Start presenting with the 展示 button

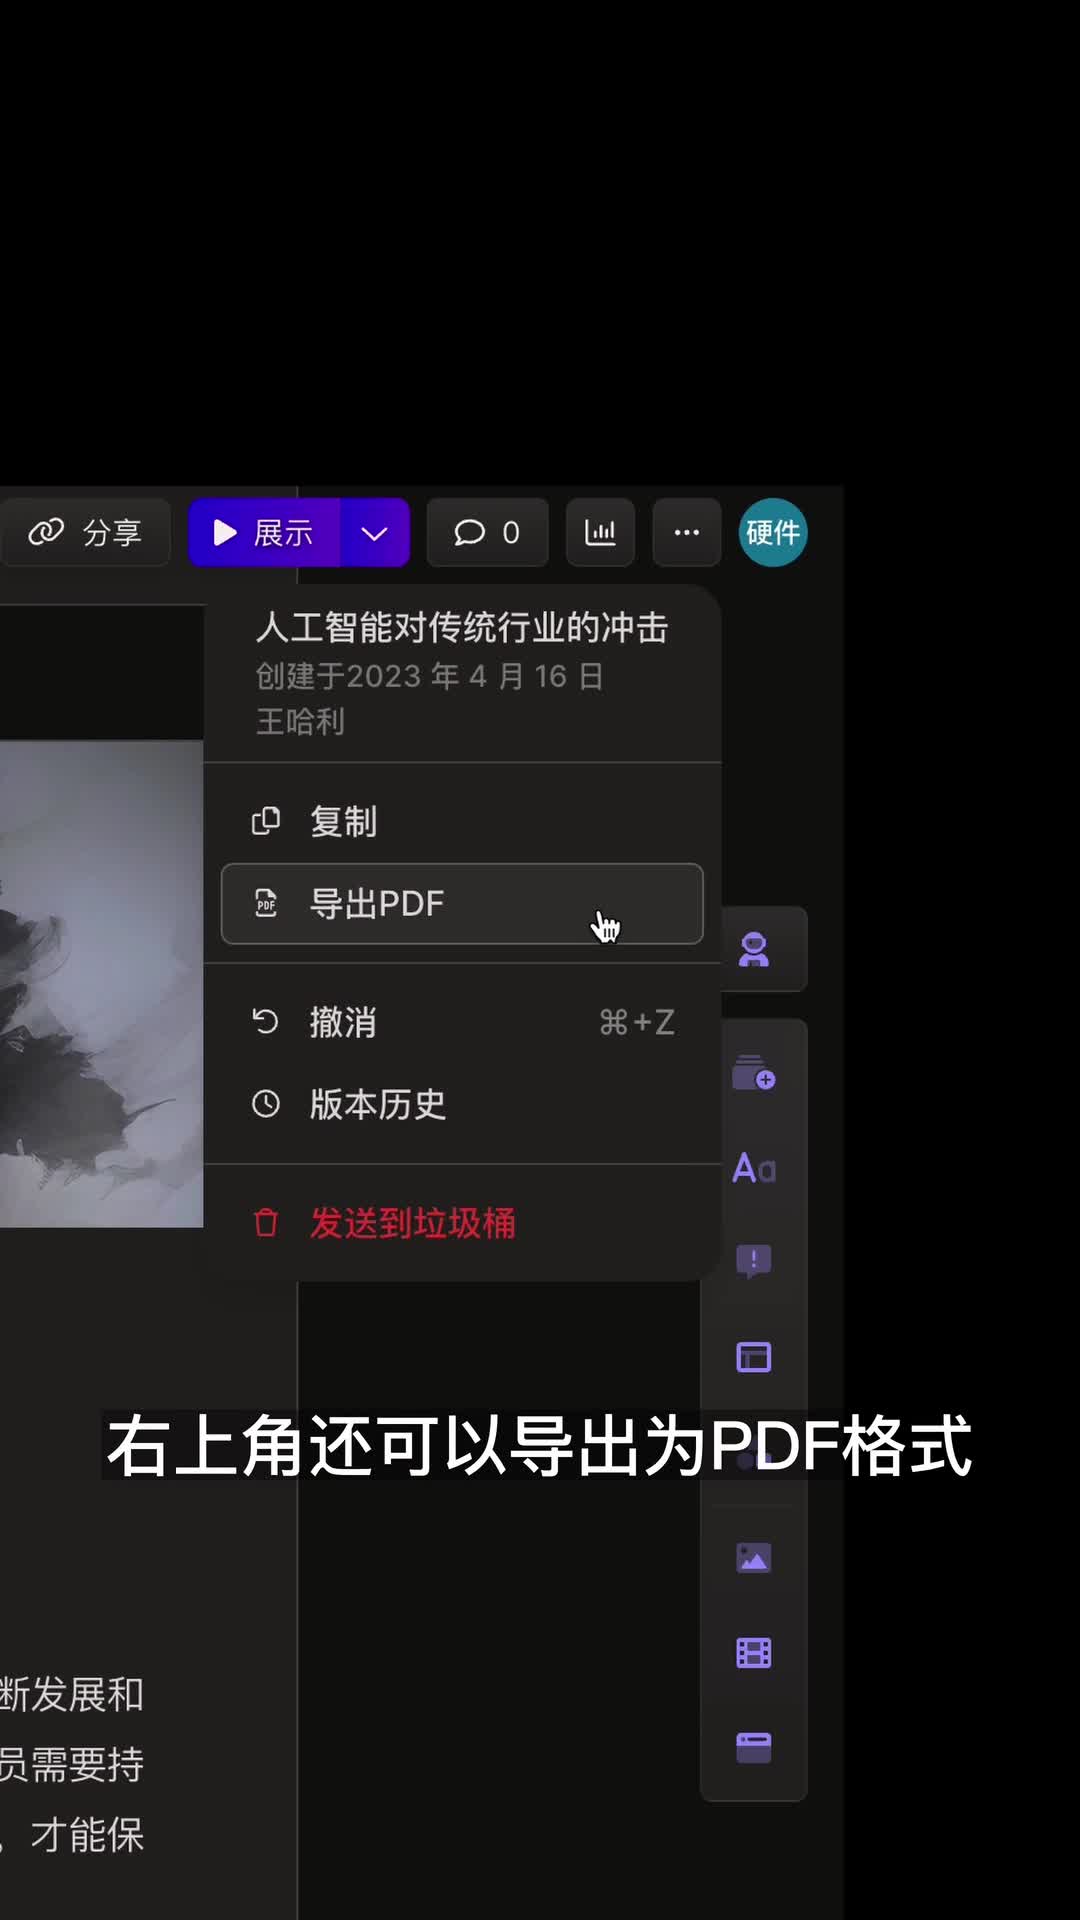pyautogui.click(x=264, y=533)
